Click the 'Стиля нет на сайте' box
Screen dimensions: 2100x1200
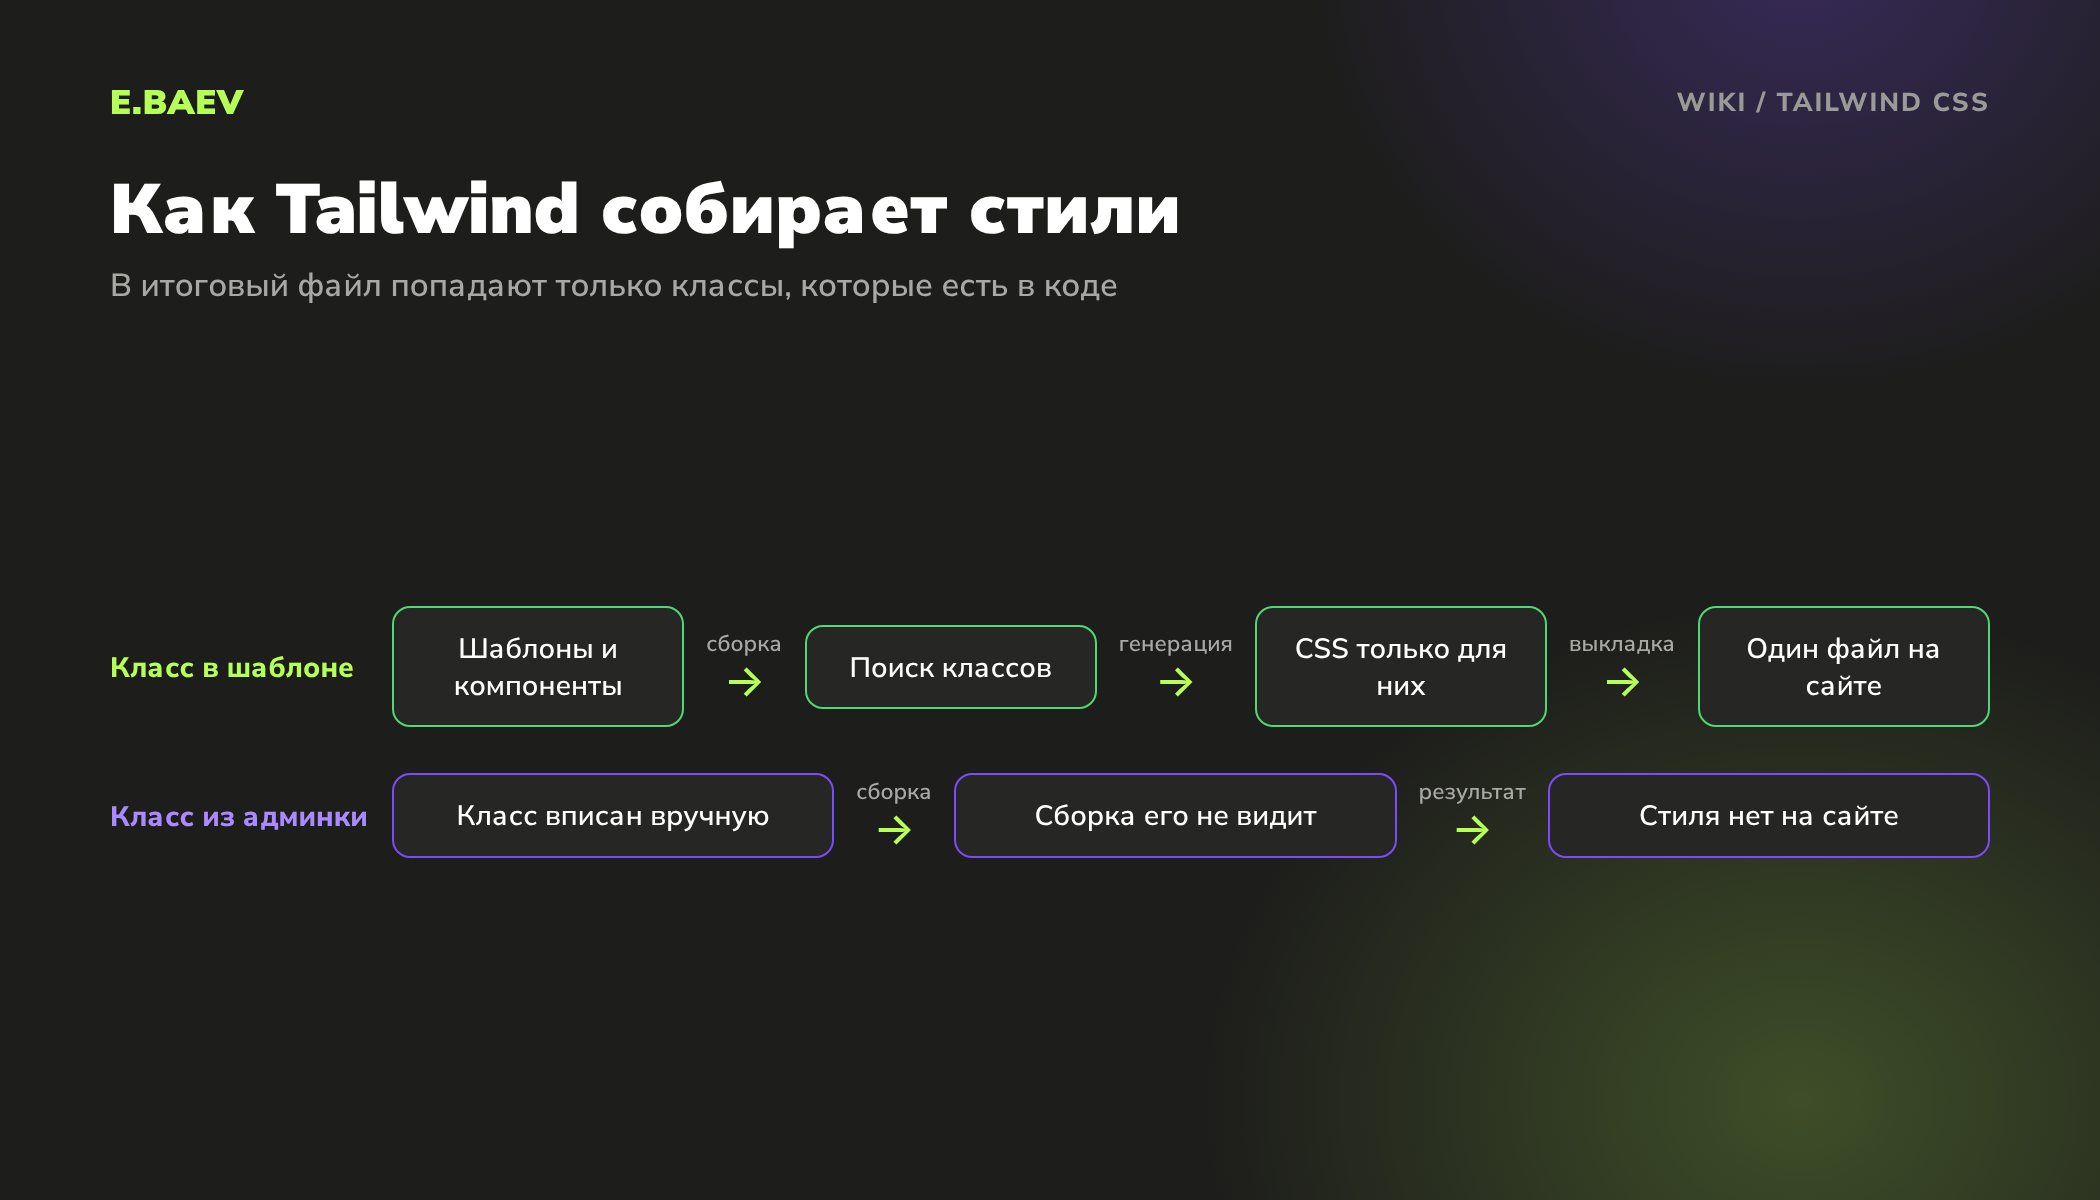[x=1769, y=815]
